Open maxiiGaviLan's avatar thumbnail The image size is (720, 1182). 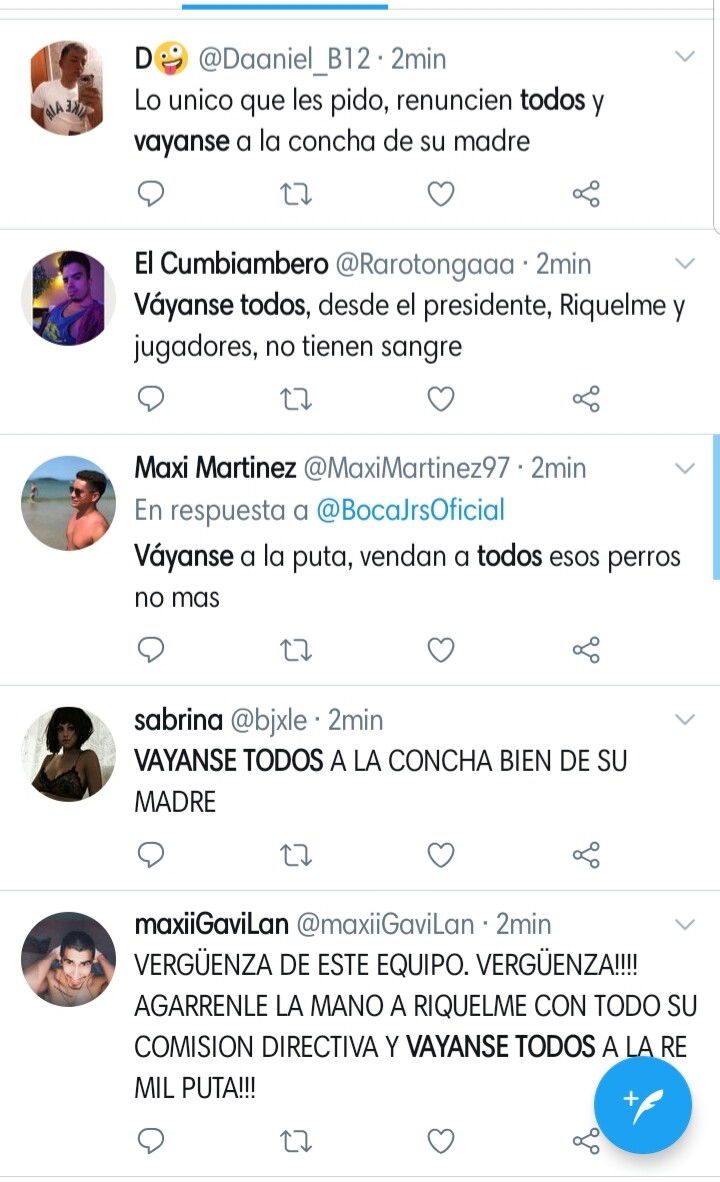click(x=69, y=959)
